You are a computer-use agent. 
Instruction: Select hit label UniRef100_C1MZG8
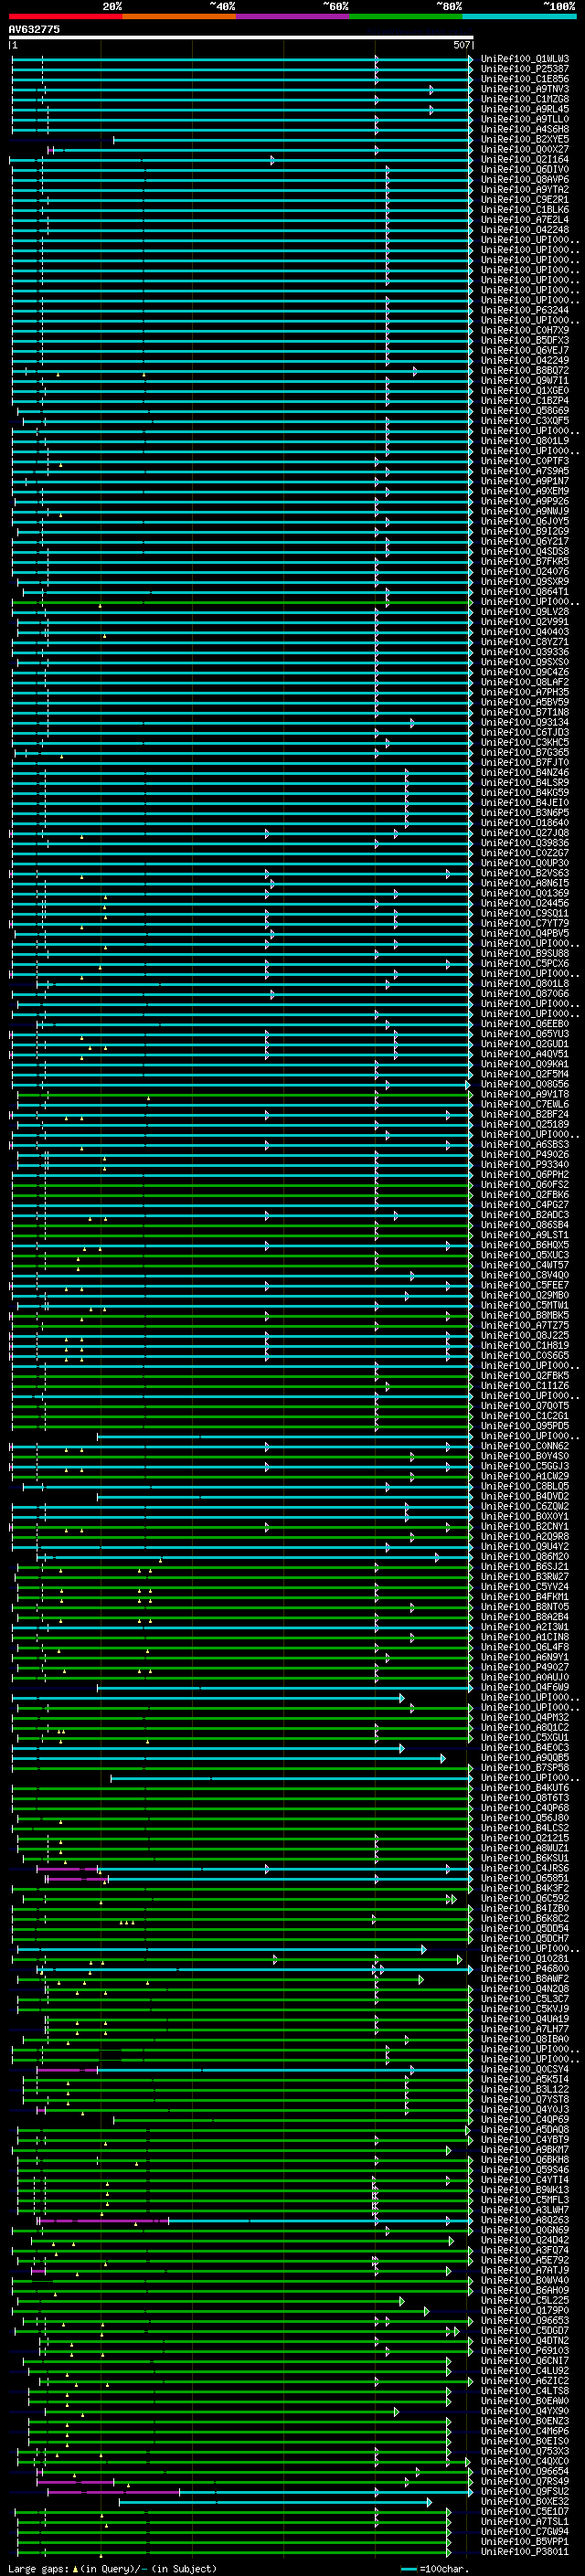[x=525, y=99]
